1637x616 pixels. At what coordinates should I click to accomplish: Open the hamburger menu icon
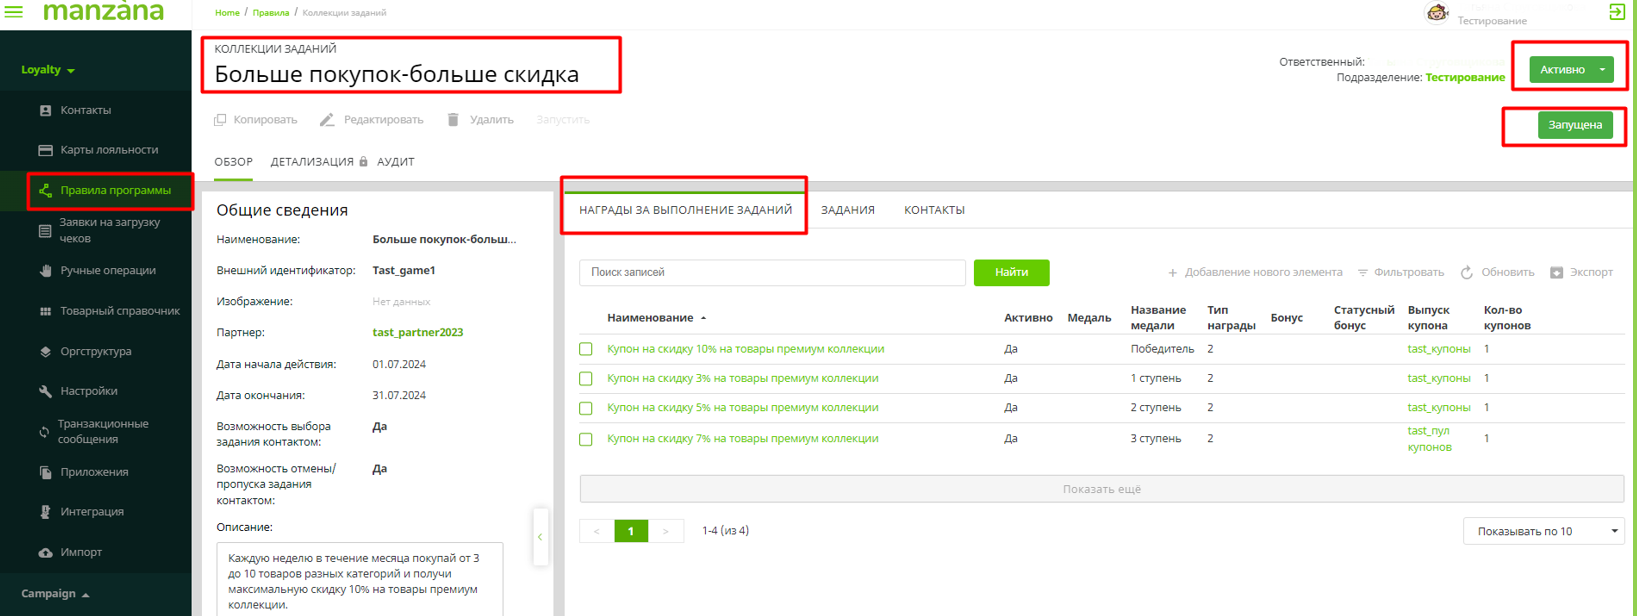point(14,12)
